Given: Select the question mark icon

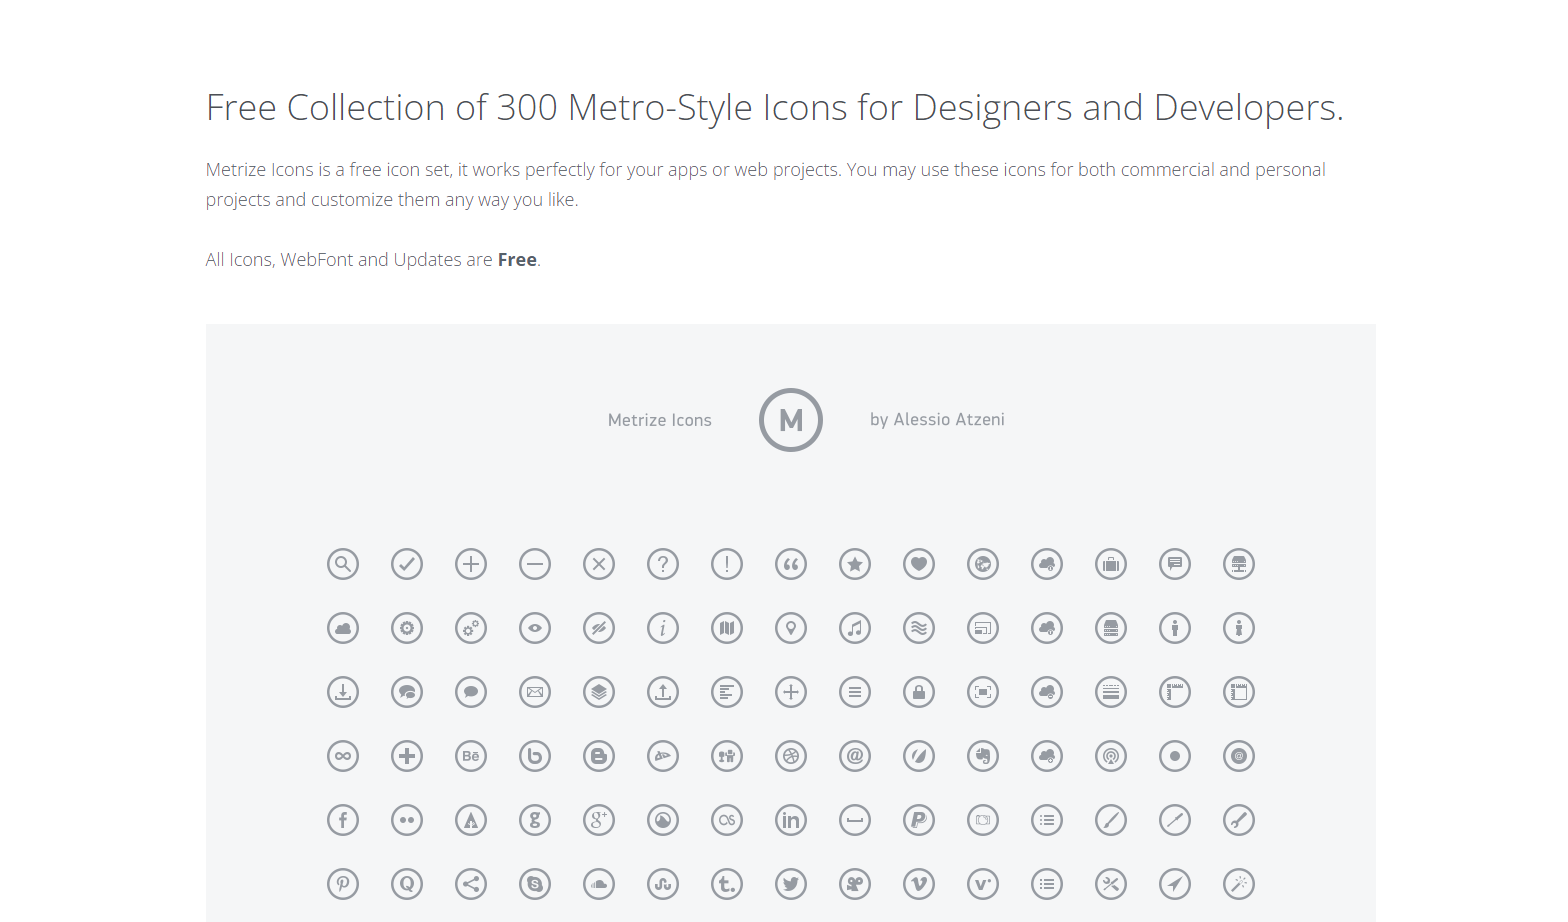Looking at the screenshot, I should click(x=663, y=564).
